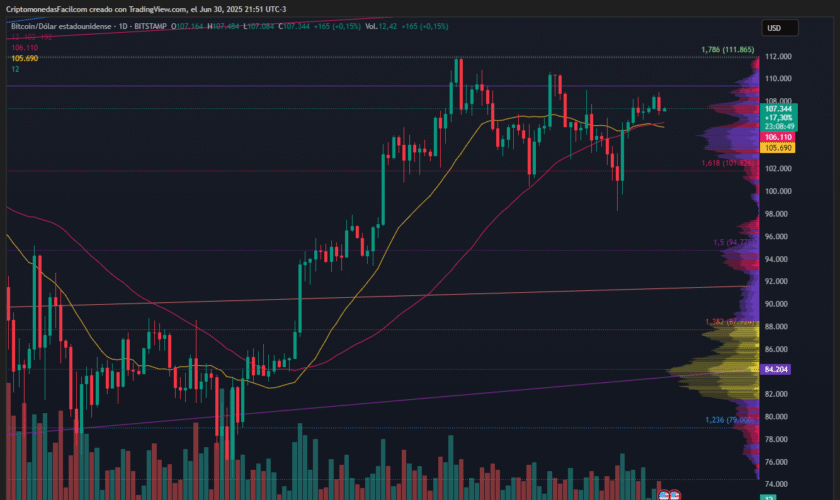Click the 1,382 Fibonacci level label

pyautogui.click(x=730, y=322)
